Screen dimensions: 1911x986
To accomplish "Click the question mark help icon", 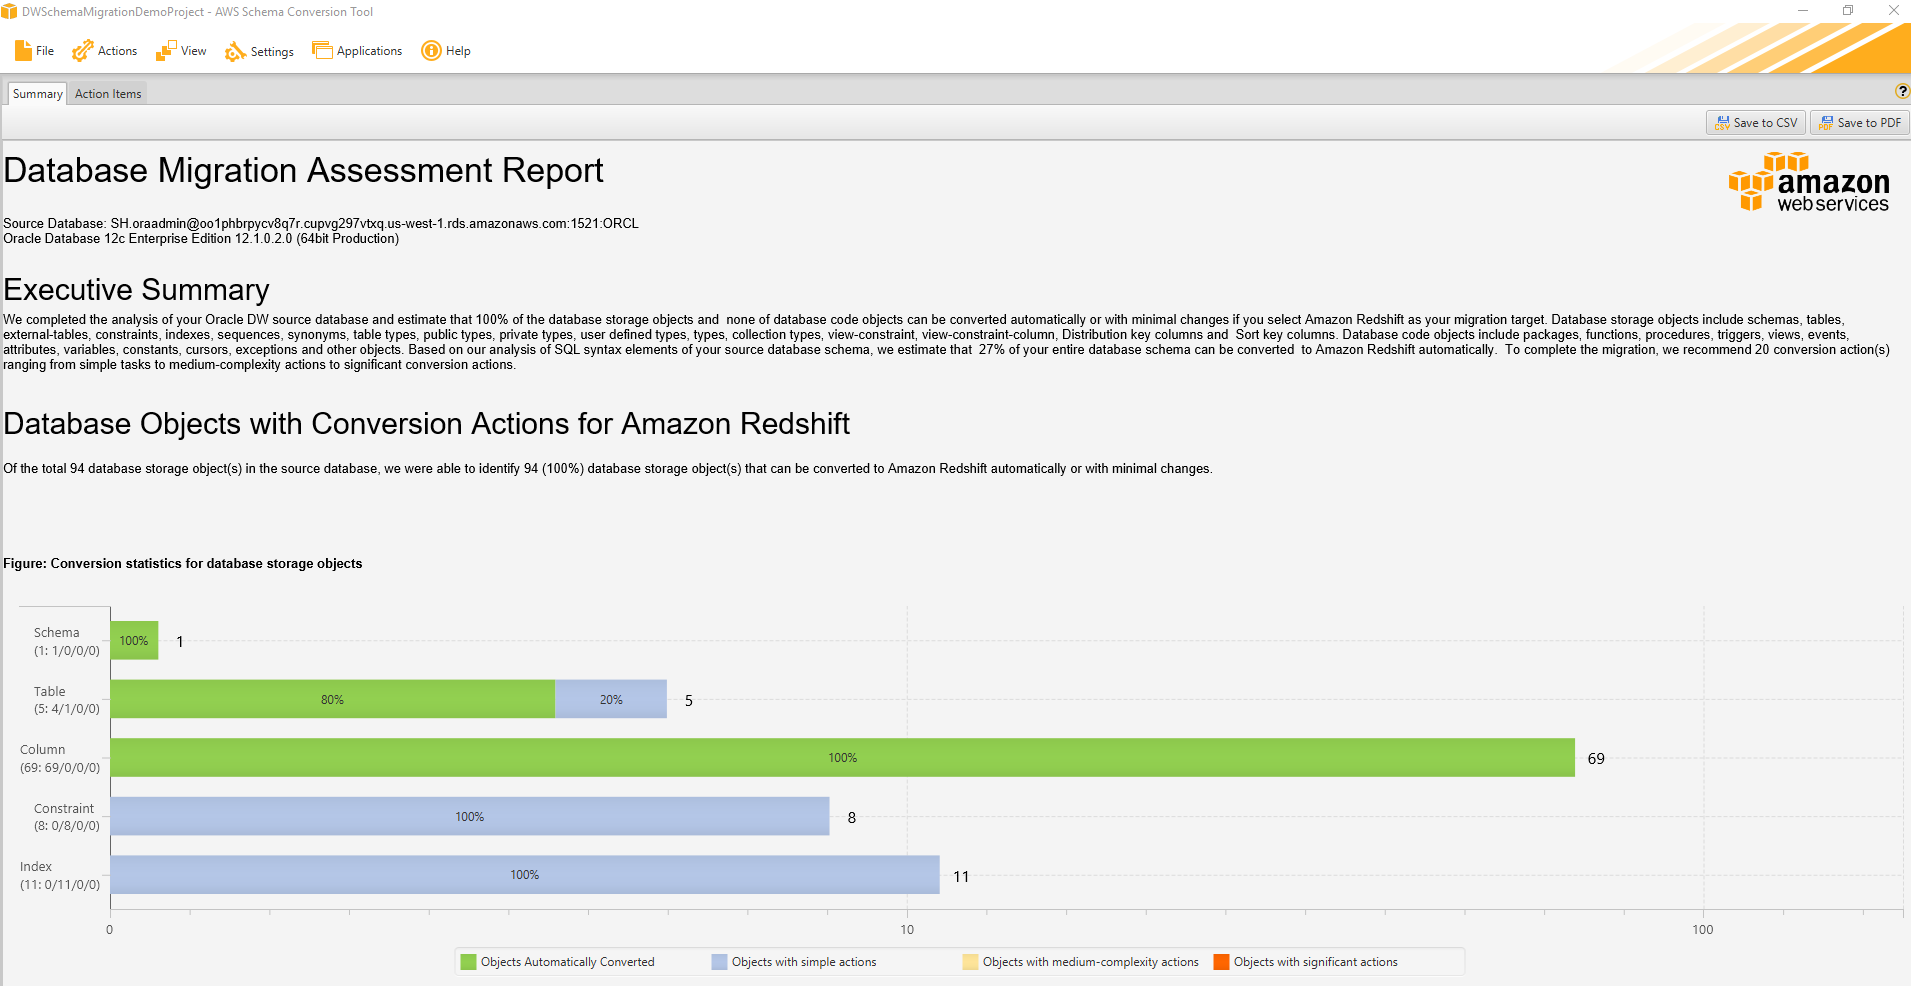I will tap(1902, 91).
